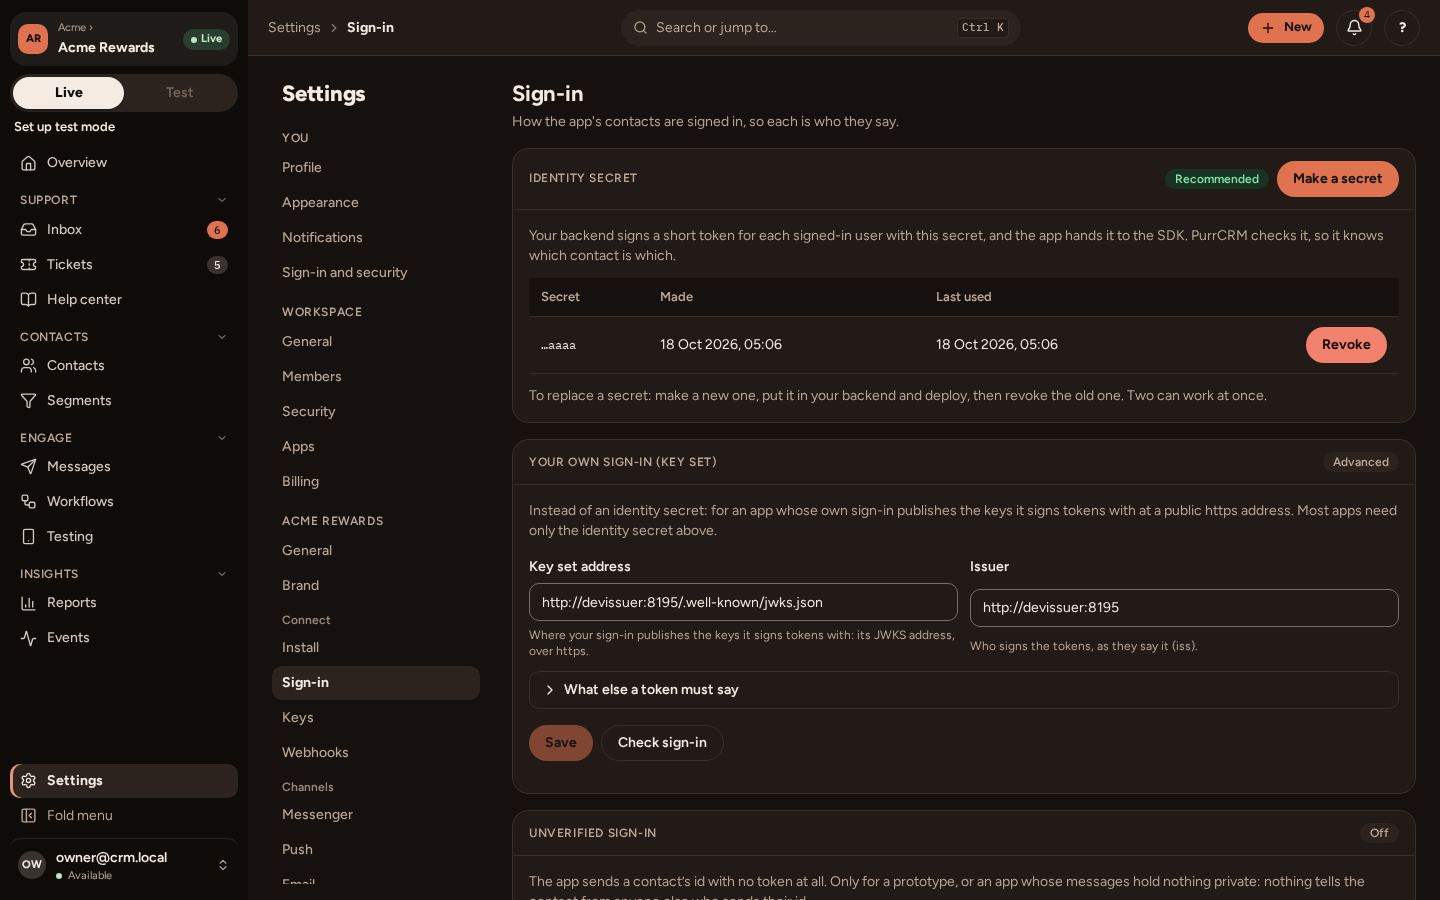The width and height of the screenshot is (1440, 900).
Task: Switch environment to Test mode
Action: coord(180,93)
